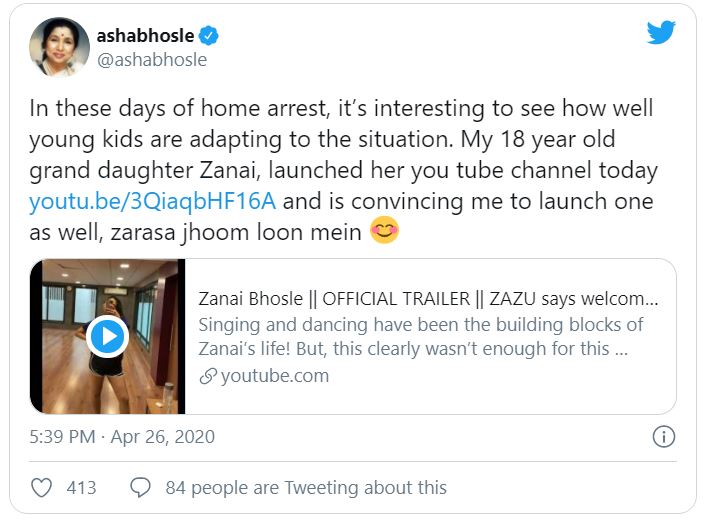Open the tweet info circle icon
Screen dimensions: 713x522
[663, 437]
